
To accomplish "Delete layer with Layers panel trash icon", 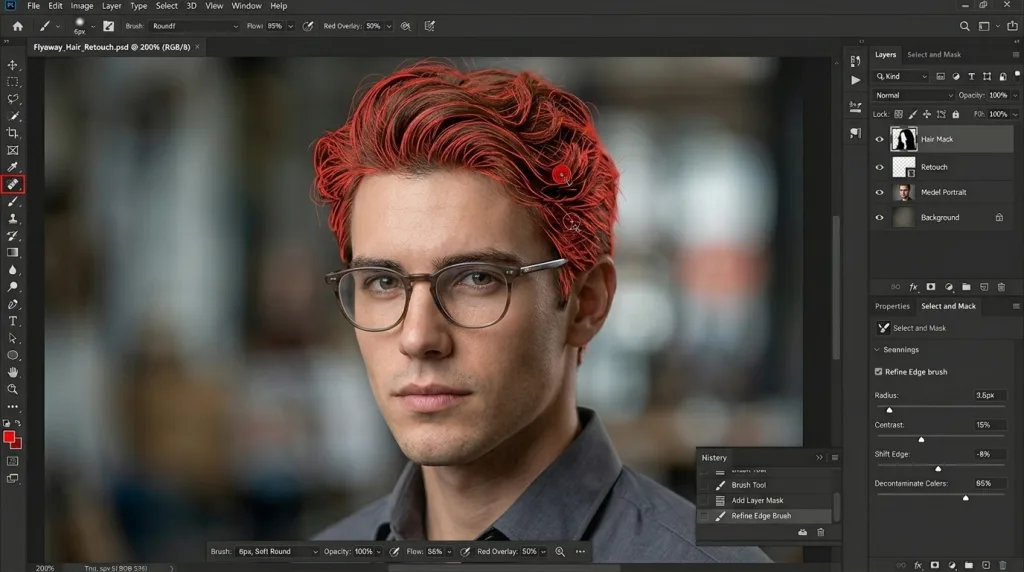I will (1001, 287).
